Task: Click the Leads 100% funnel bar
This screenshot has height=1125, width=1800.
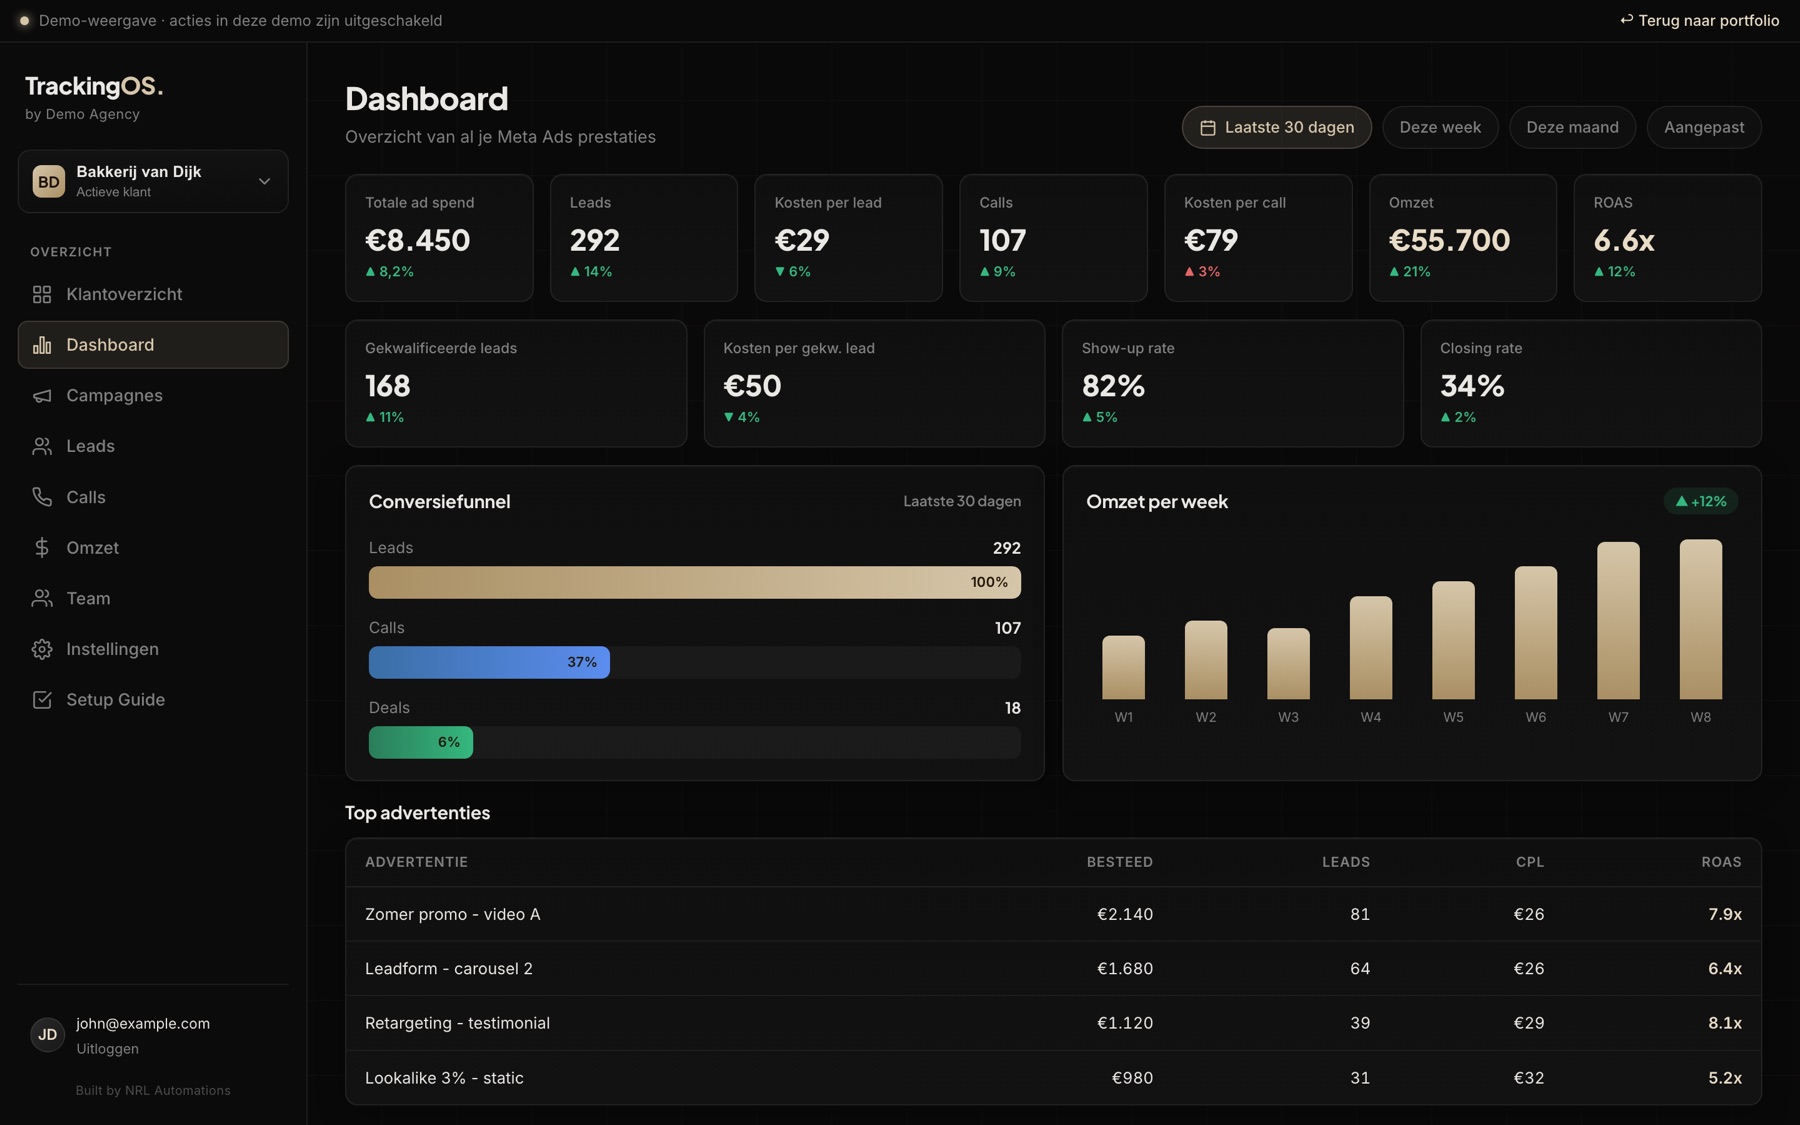Action: pyautogui.click(x=695, y=583)
